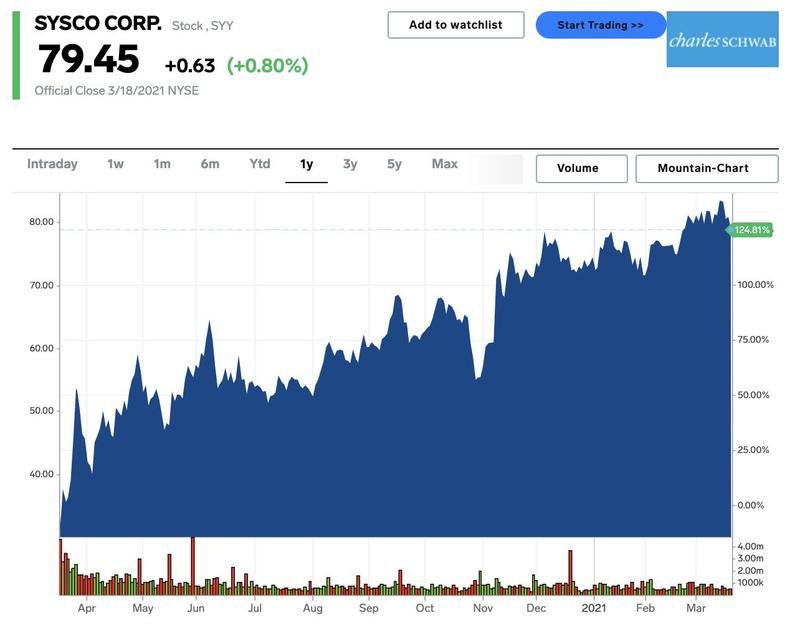Click the SYSCO CORP. stock title
800x628 pixels.
coord(97,23)
